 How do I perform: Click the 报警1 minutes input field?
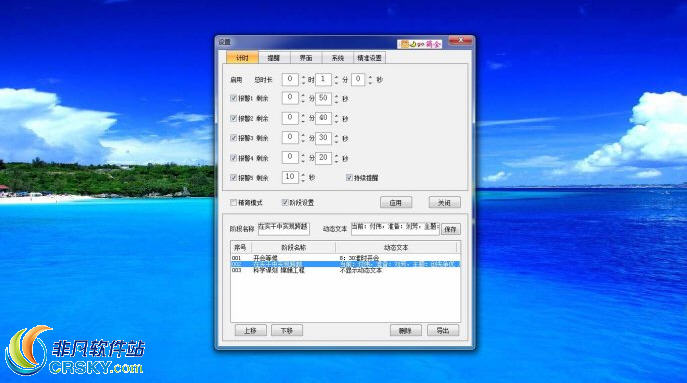coord(290,98)
